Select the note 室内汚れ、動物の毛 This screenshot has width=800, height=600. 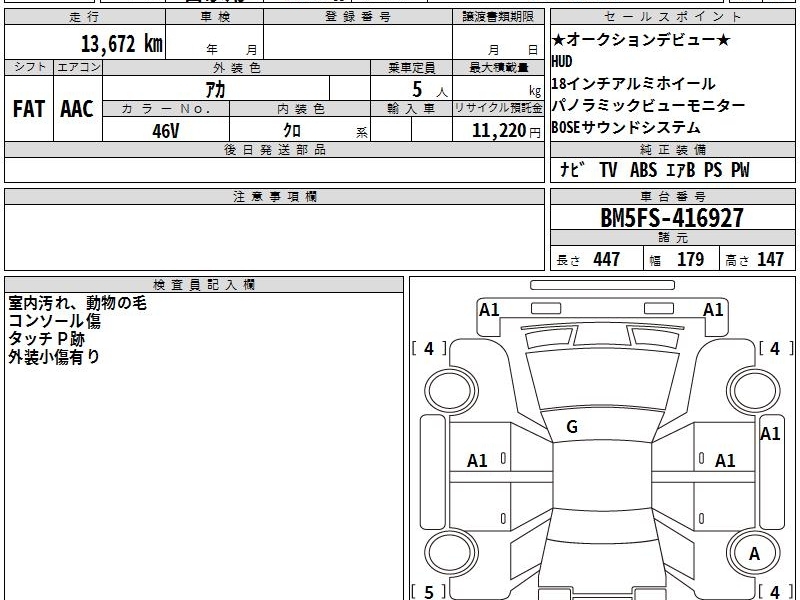pyautogui.click(x=78, y=303)
